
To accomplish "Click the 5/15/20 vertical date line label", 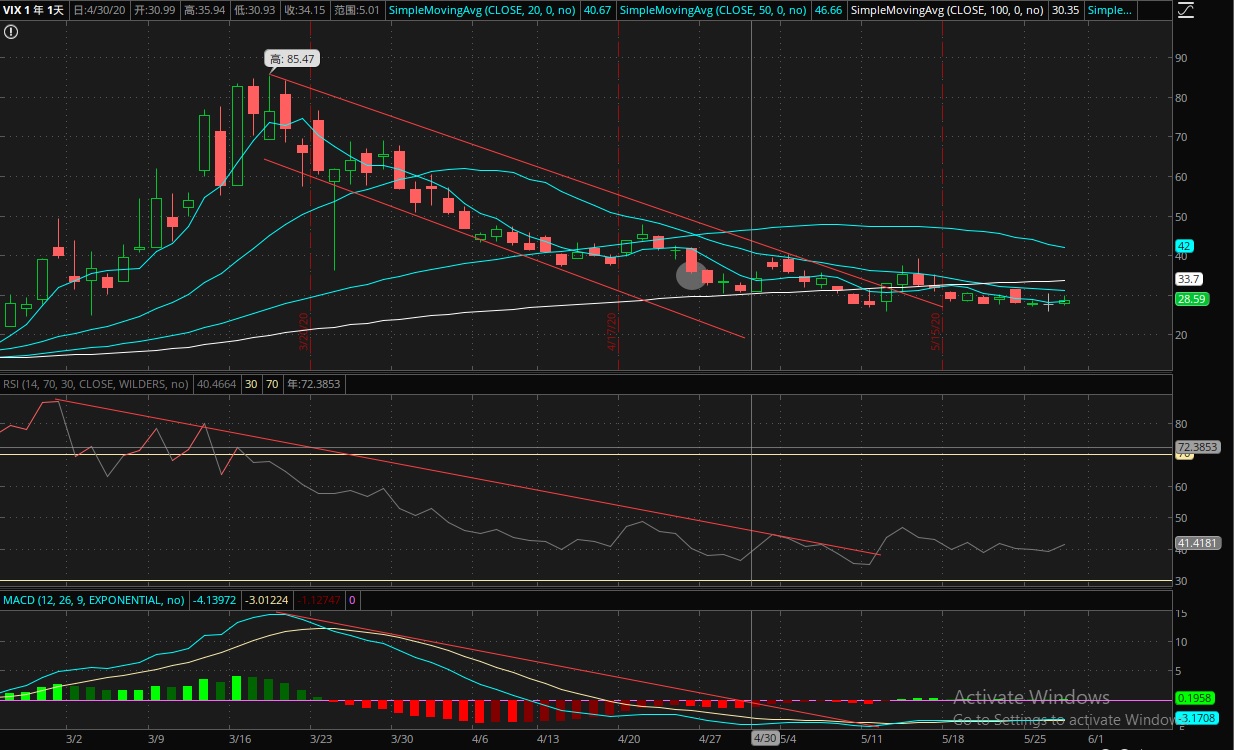I will point(937,329).
